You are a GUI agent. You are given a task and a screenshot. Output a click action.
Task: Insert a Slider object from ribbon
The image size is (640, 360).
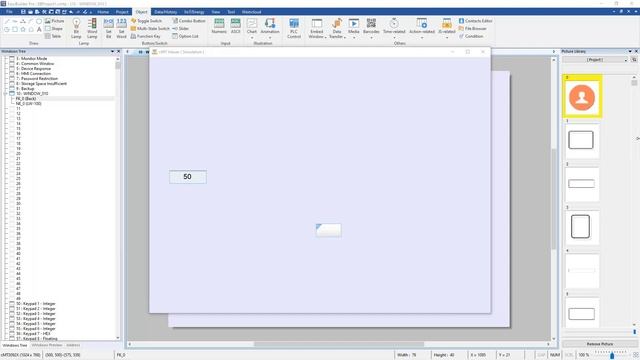pos(180,29)
